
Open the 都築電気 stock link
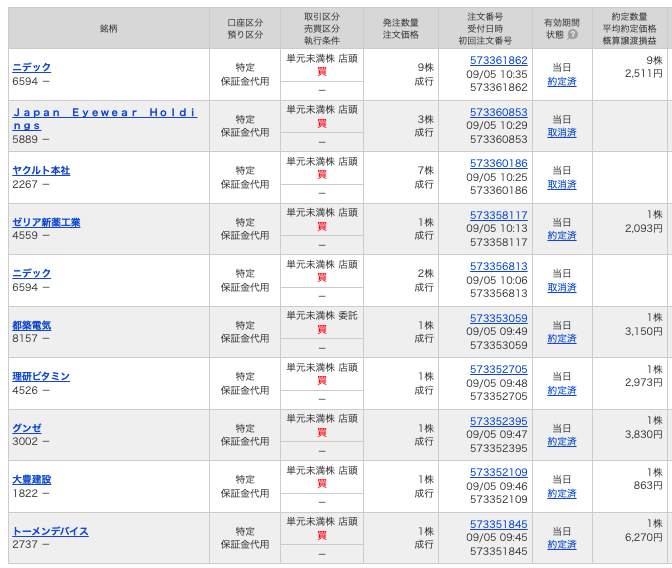[x=32, y=325]
